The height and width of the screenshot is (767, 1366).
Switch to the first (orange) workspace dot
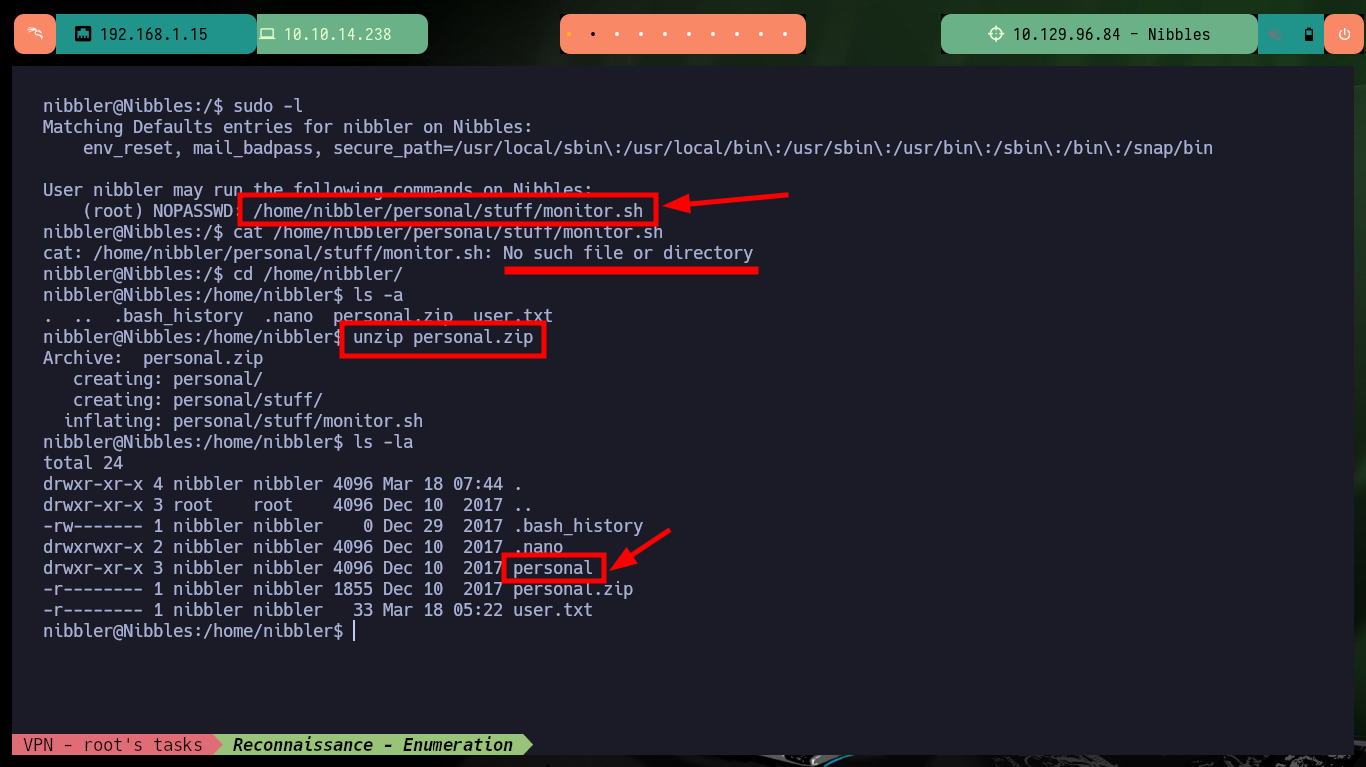tap(569, 34)
